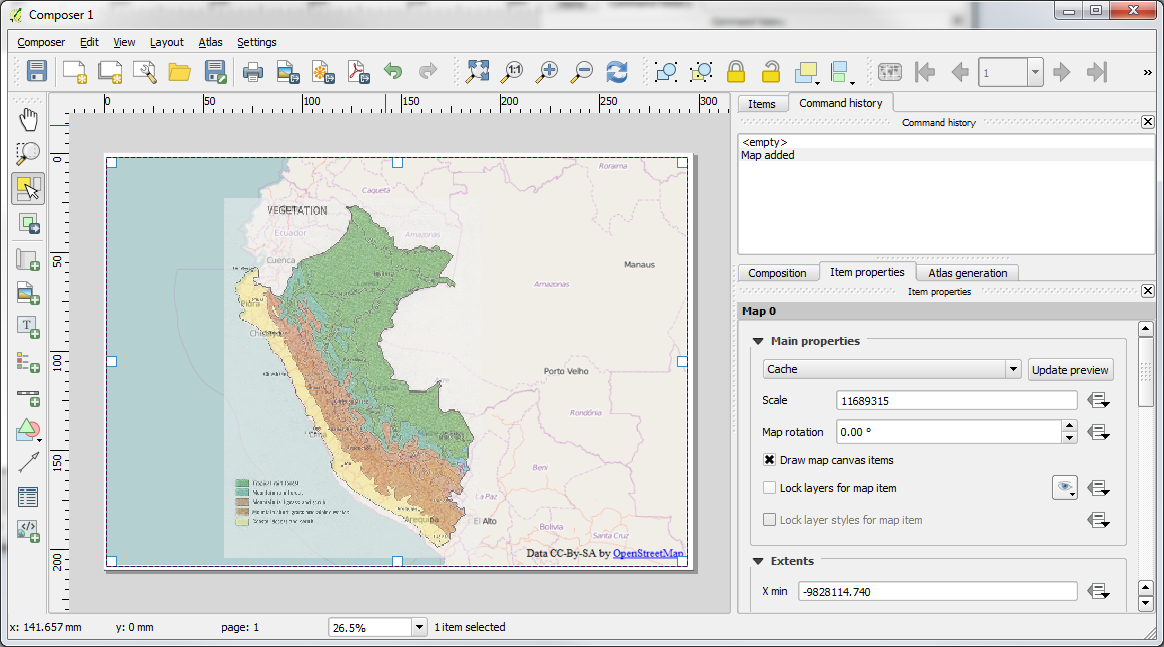
Task: Click the Update preview button
Action: (1070, 369)
